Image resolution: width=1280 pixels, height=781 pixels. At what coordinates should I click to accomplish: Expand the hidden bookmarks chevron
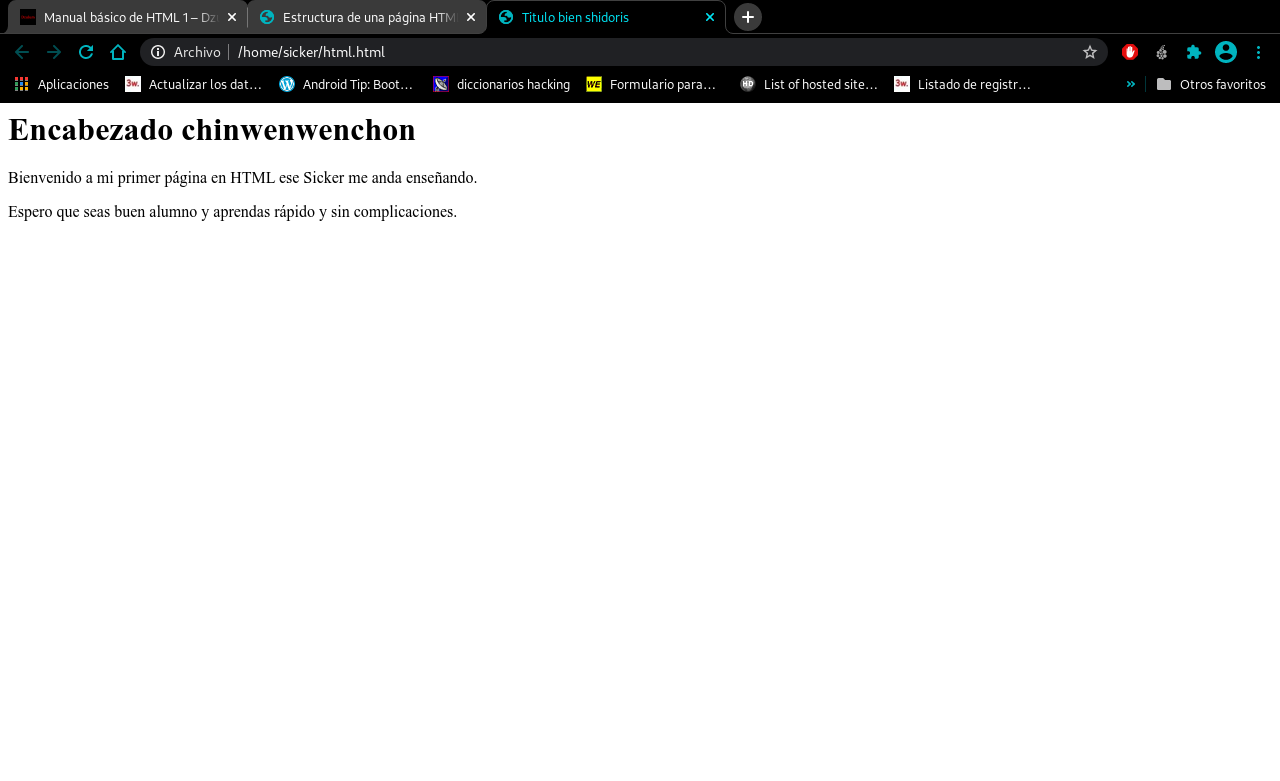[x=1131, y=84]
